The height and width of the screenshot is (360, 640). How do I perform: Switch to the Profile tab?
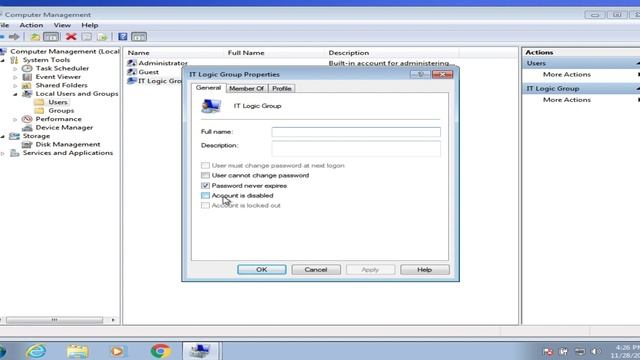(282, 88)
